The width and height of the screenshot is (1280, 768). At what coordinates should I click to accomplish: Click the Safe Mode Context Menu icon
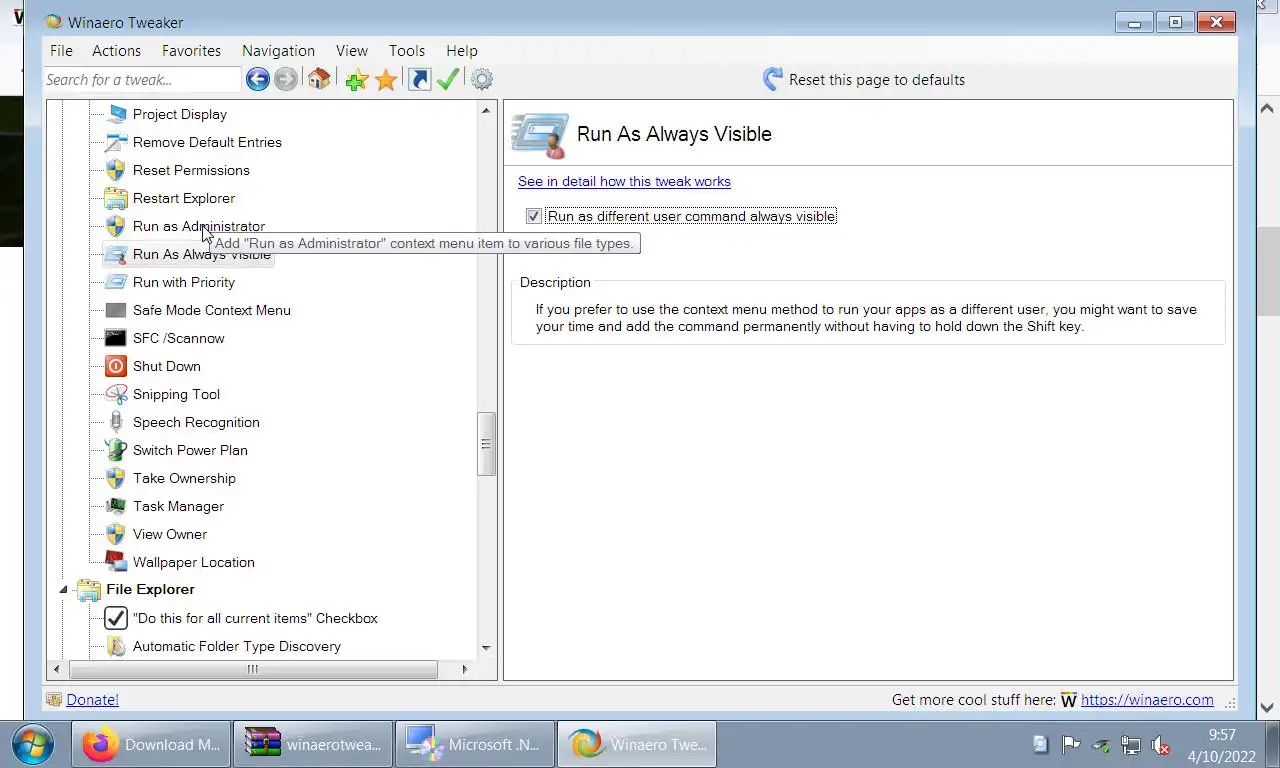click(x=116, y=310)
